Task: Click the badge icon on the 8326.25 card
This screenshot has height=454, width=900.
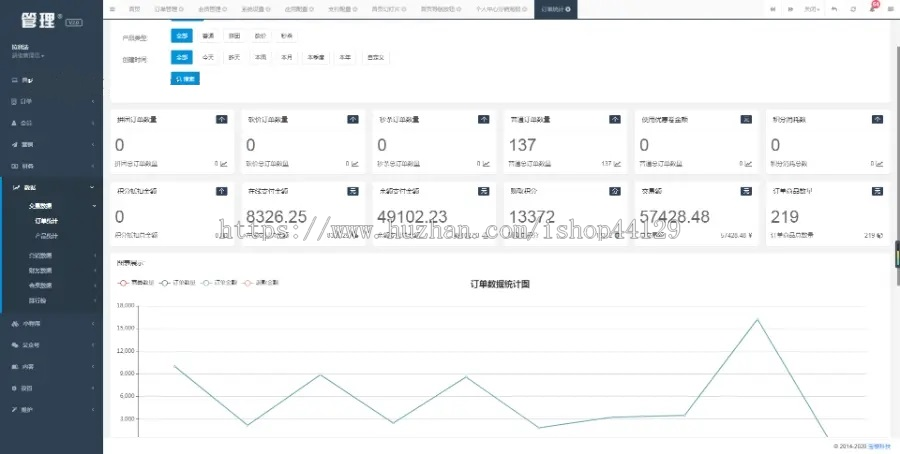Action: pos(352,191)
